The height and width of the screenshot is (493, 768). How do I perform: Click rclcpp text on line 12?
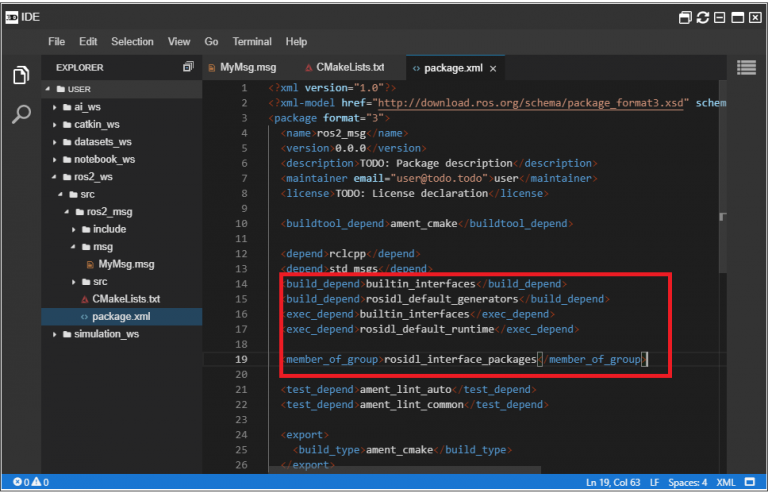[x=348, y=254]
